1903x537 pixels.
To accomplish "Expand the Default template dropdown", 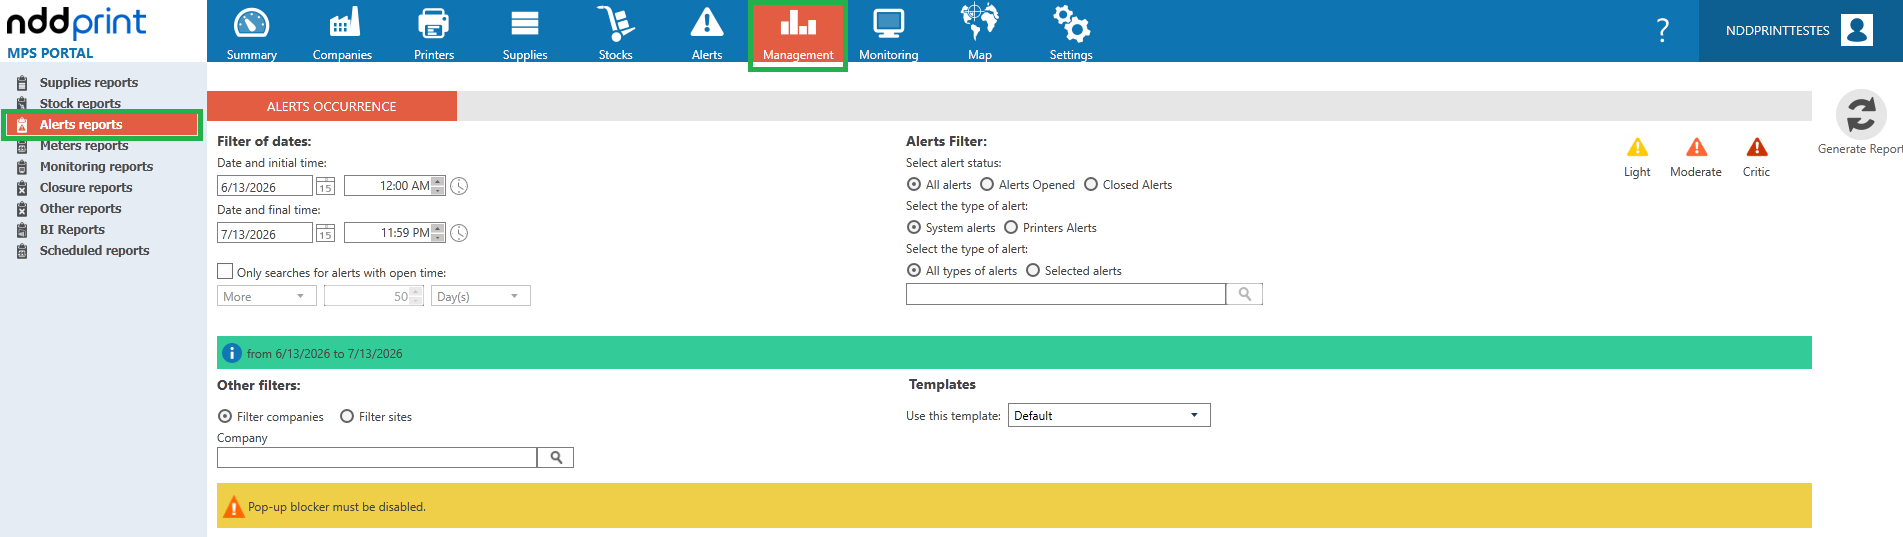I will tap(1109, 415).
